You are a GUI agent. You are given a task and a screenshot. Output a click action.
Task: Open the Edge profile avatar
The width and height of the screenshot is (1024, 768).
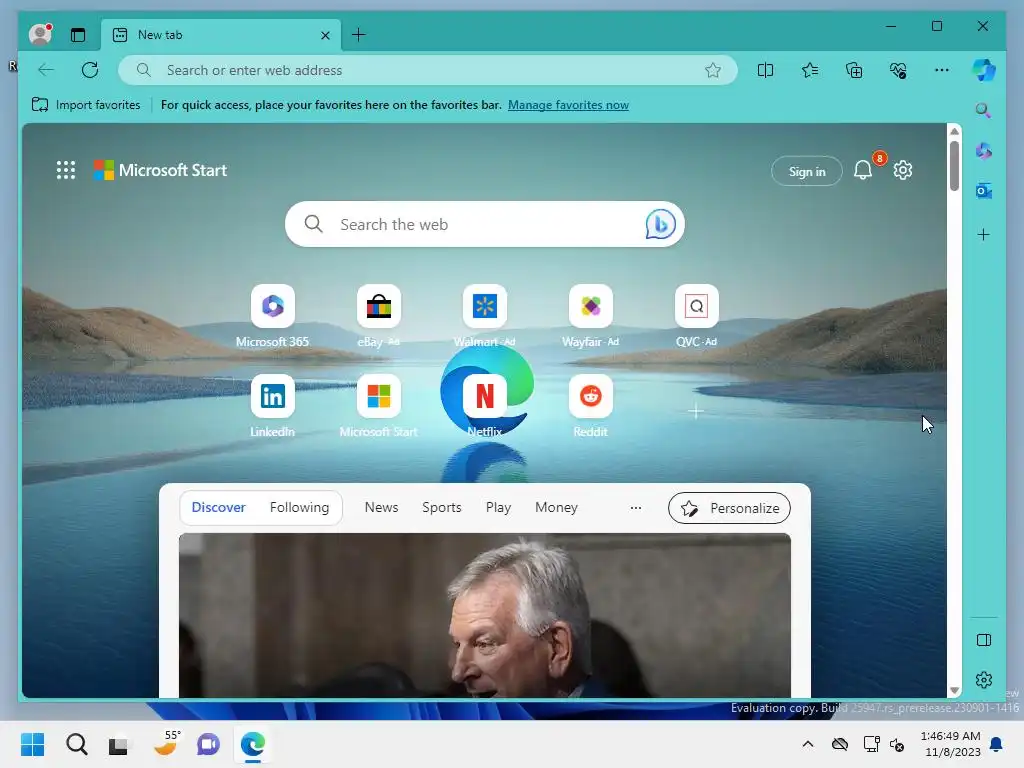[x=40, y=35]
